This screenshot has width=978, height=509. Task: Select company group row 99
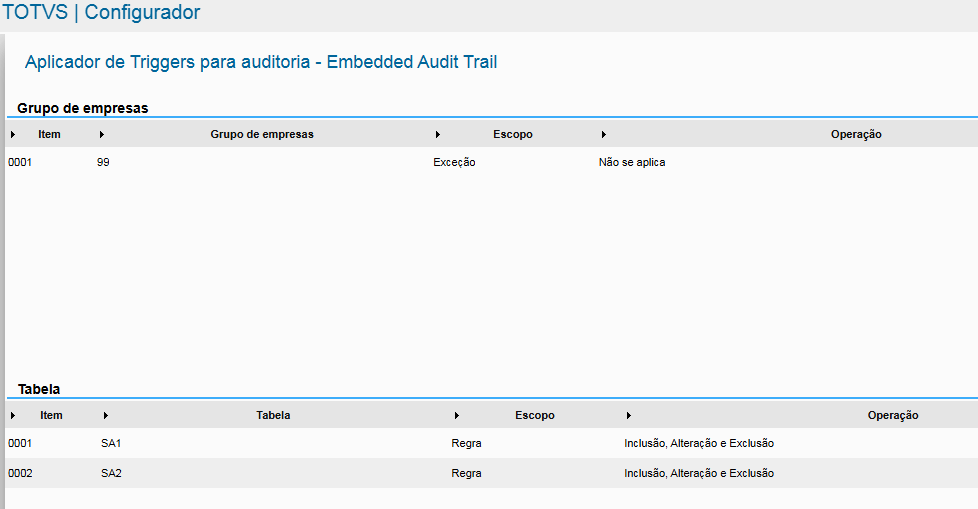coord(103,162)
